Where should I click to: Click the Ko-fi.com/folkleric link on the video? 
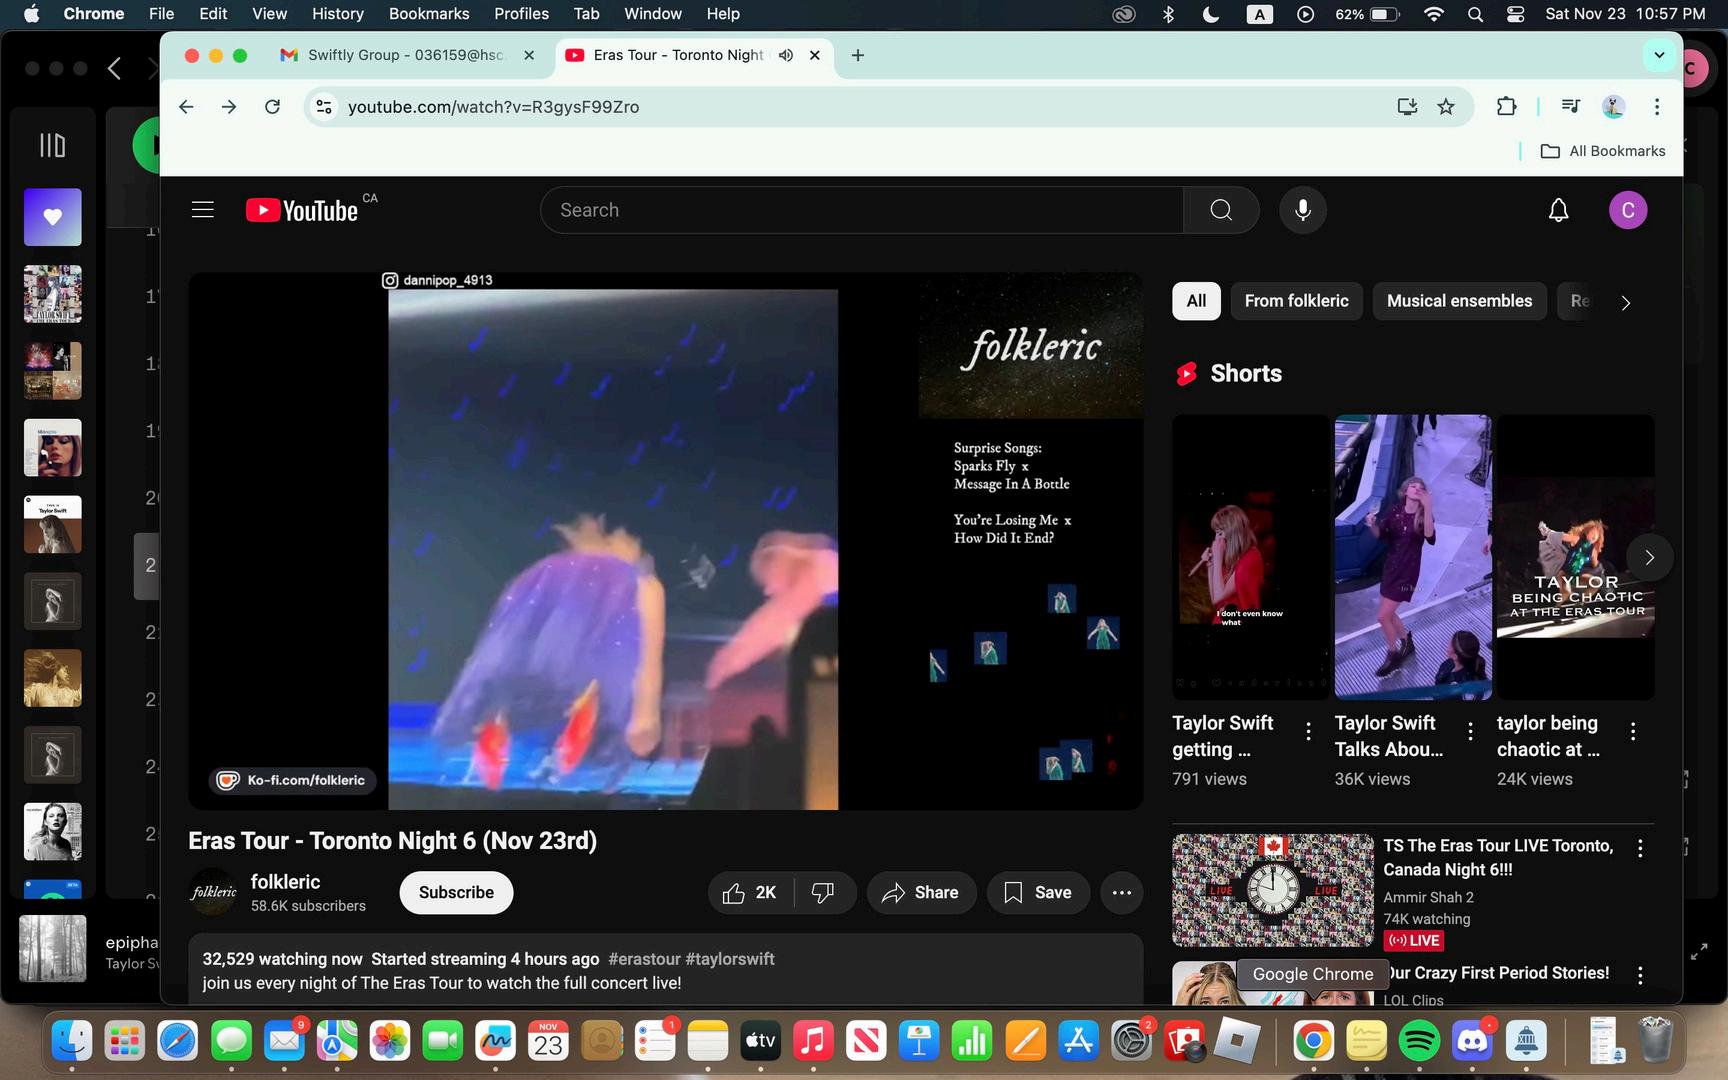pos(292,780)
